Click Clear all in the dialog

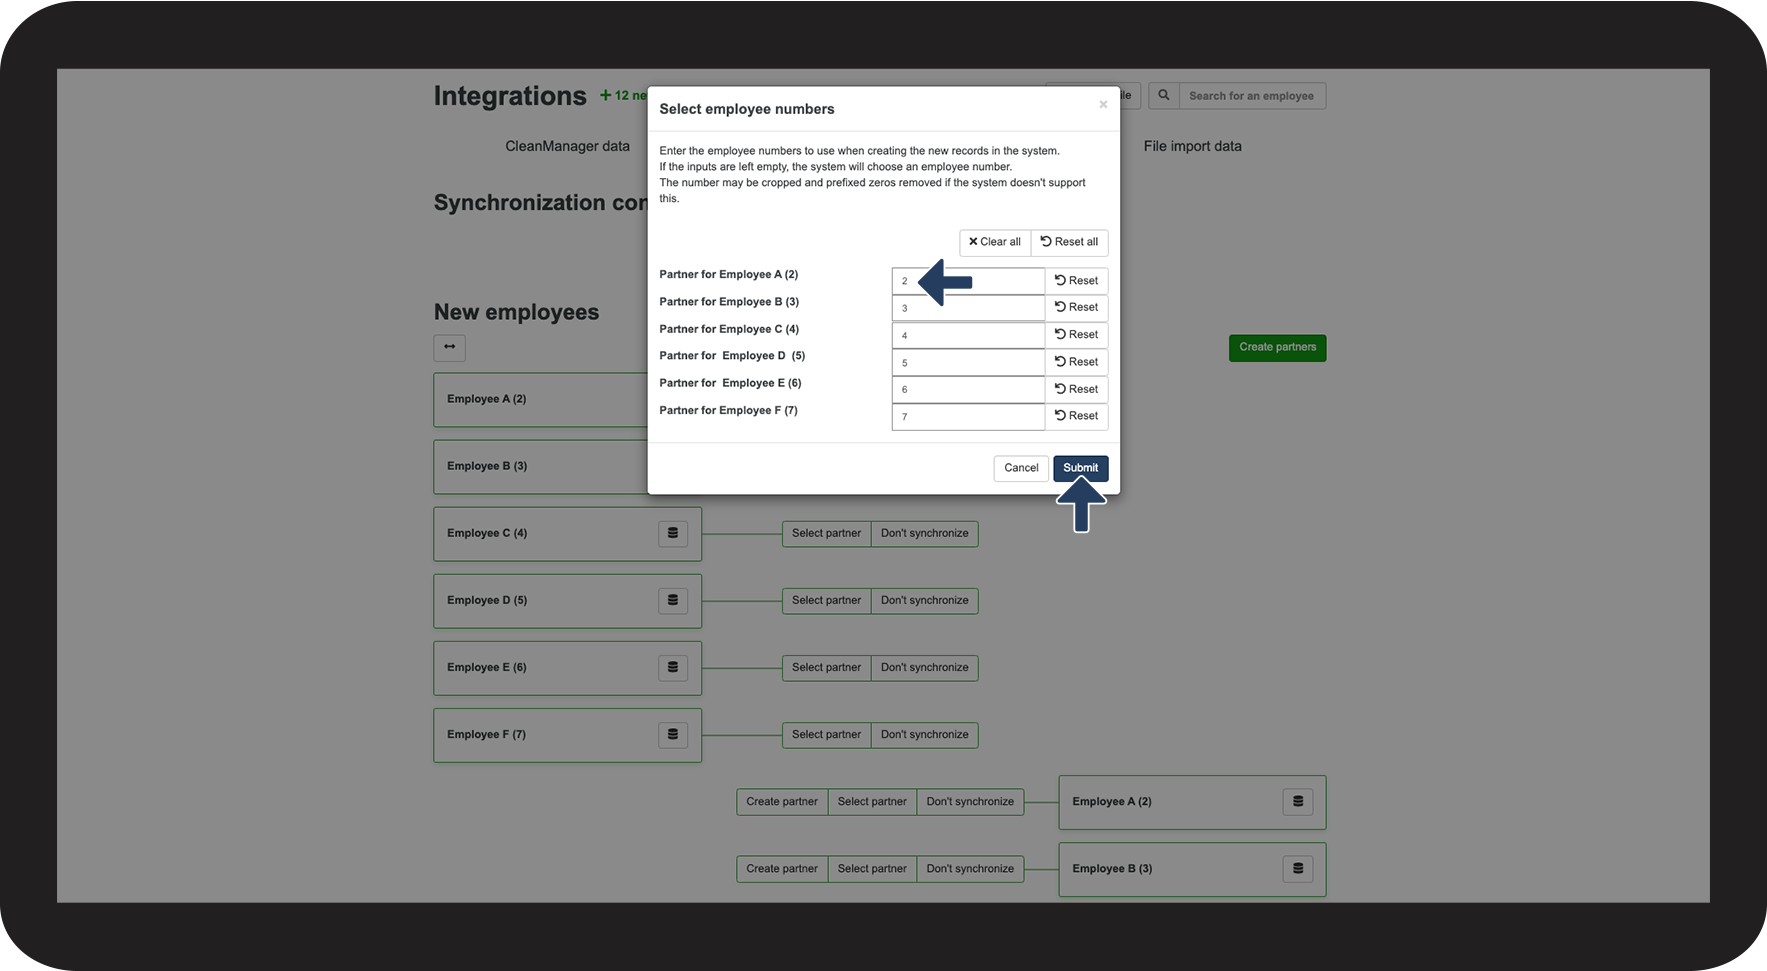[995, 242]
